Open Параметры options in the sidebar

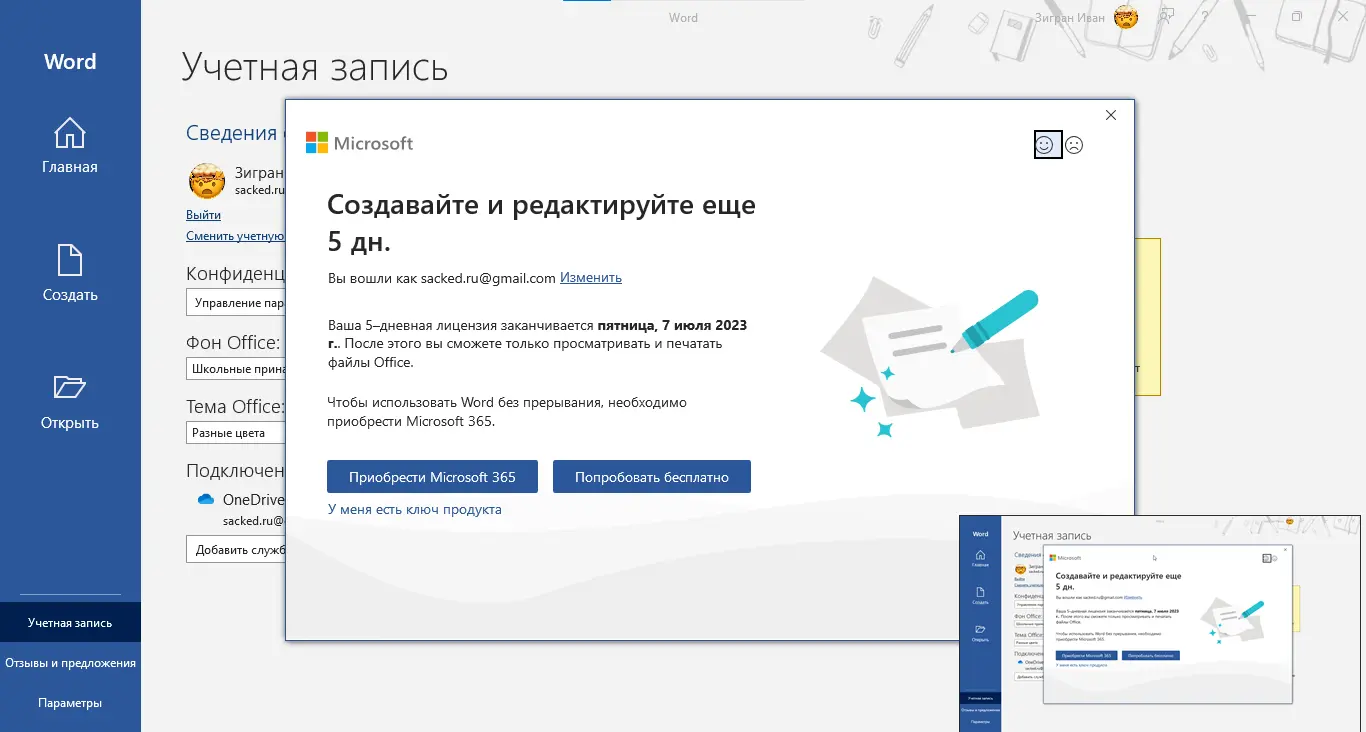click(70, 703)
